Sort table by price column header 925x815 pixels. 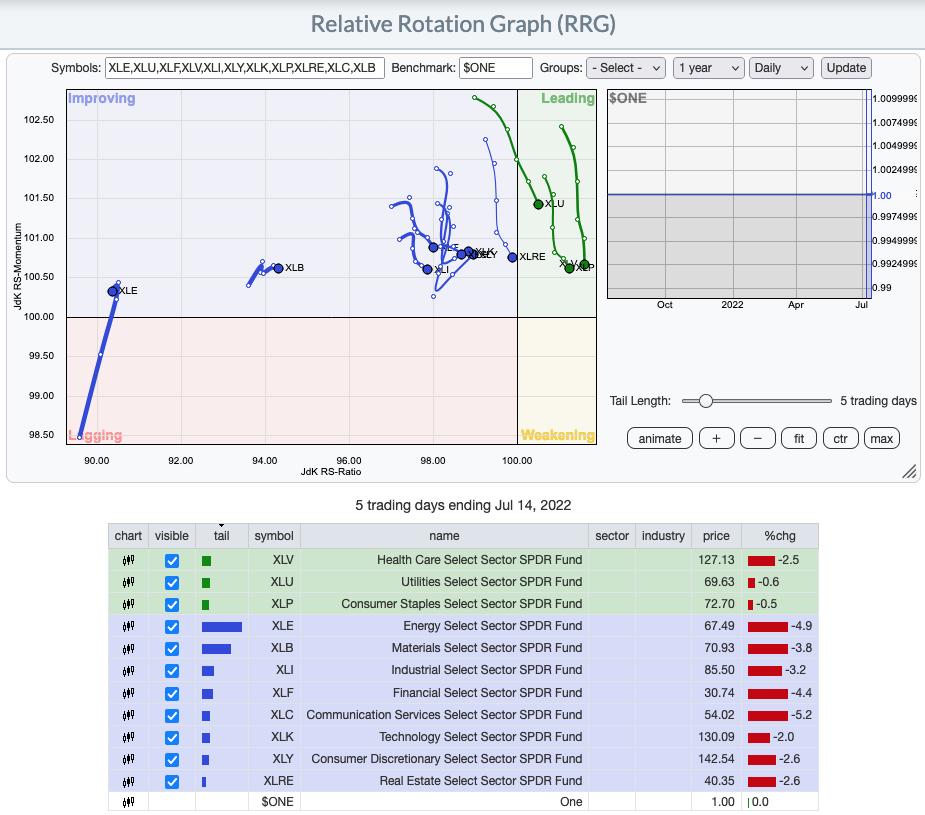(x=716, y=536)
